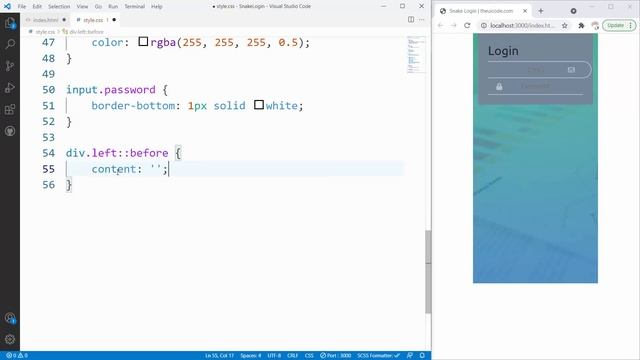Click line number 54 in the gutter
Image resolution: width=640 pixels, height=360 pixels.
tap(49, 153)
